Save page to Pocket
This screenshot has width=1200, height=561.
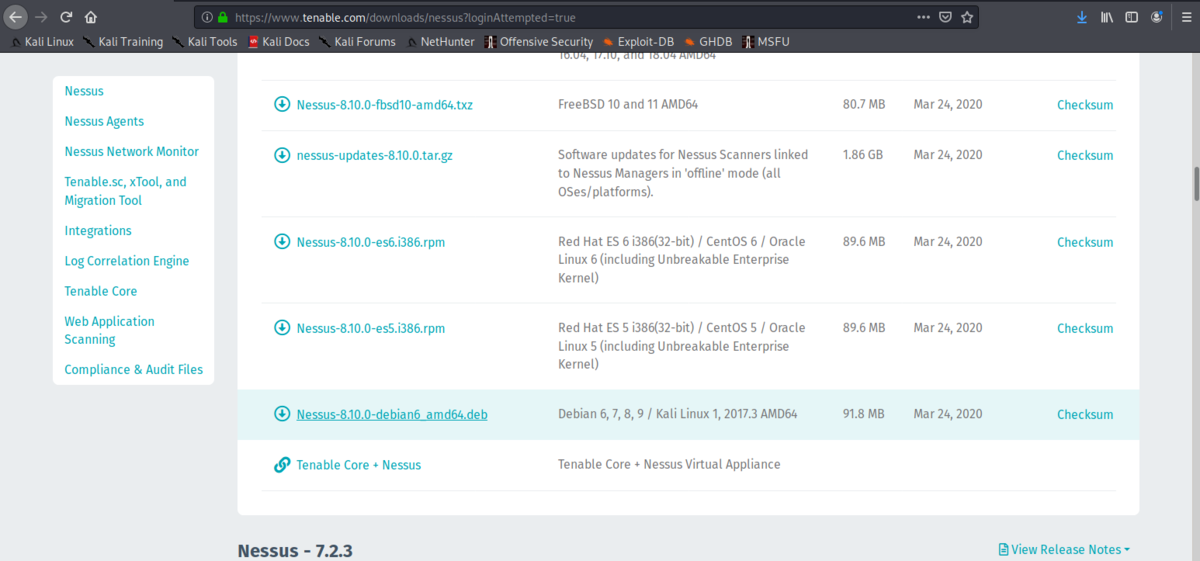point(945,17)
